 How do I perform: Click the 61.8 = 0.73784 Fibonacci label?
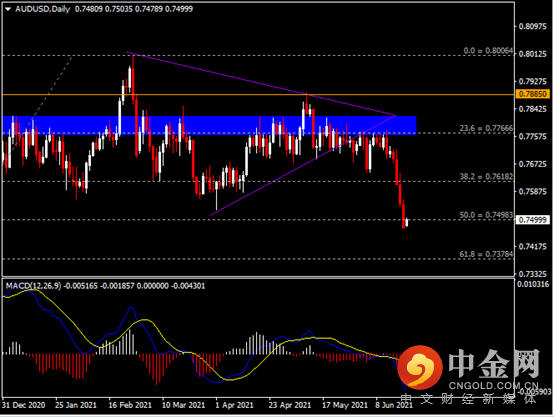pyautogui.click(x=486, y=254)
